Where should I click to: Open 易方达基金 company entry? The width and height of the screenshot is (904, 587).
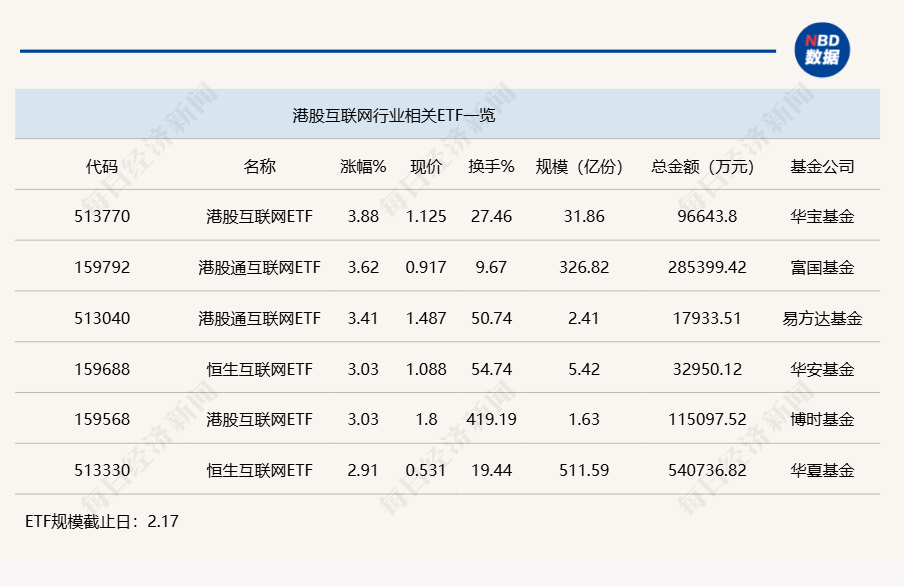822,318
